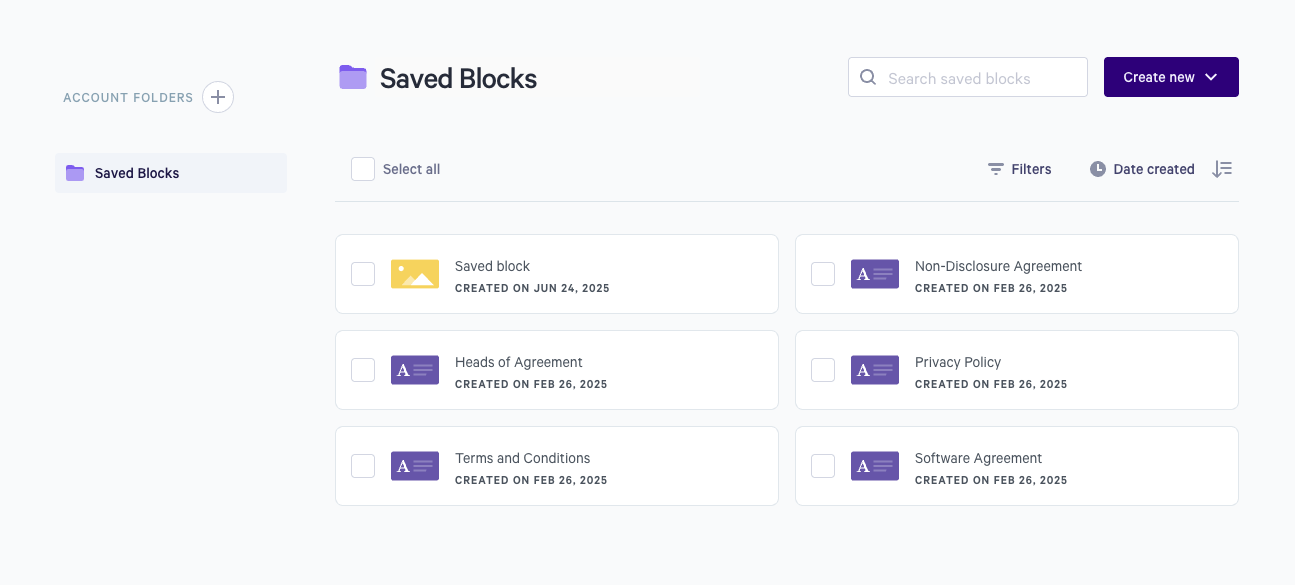Click the text block icon for Privacy Policy
Screen dimensions: 1295x585
[x=875, y=370]
